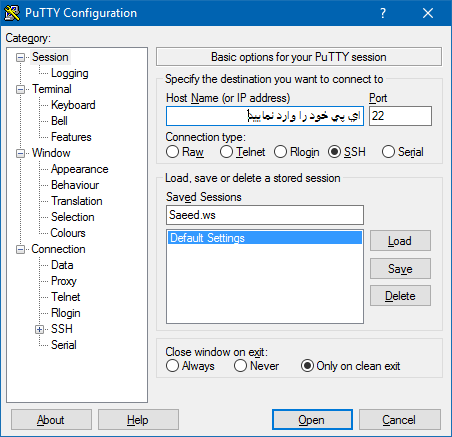Collapse the Connection tree node
The width and height of the screenshot is (452, 437).
20,250
